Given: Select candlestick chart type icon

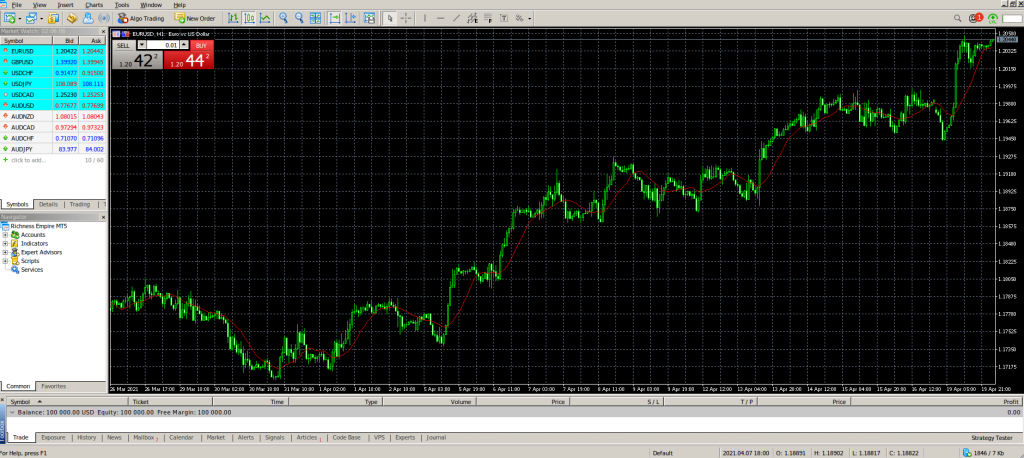Looking at the screenshot, I should (x=249, y=18).
